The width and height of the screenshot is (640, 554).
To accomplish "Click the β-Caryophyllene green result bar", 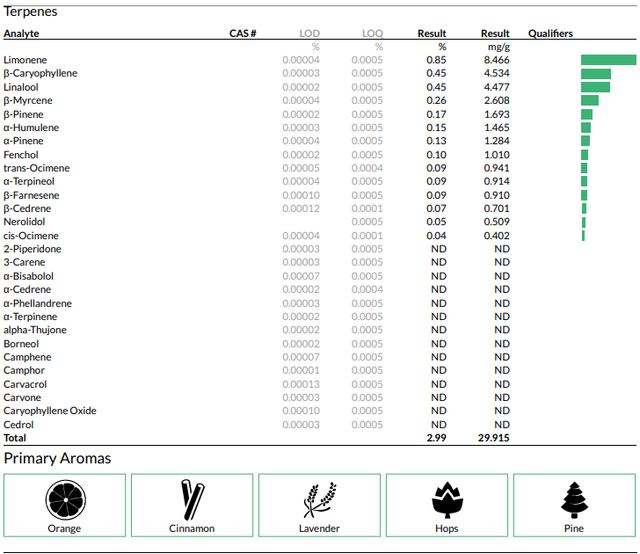I will coord(596,73).
